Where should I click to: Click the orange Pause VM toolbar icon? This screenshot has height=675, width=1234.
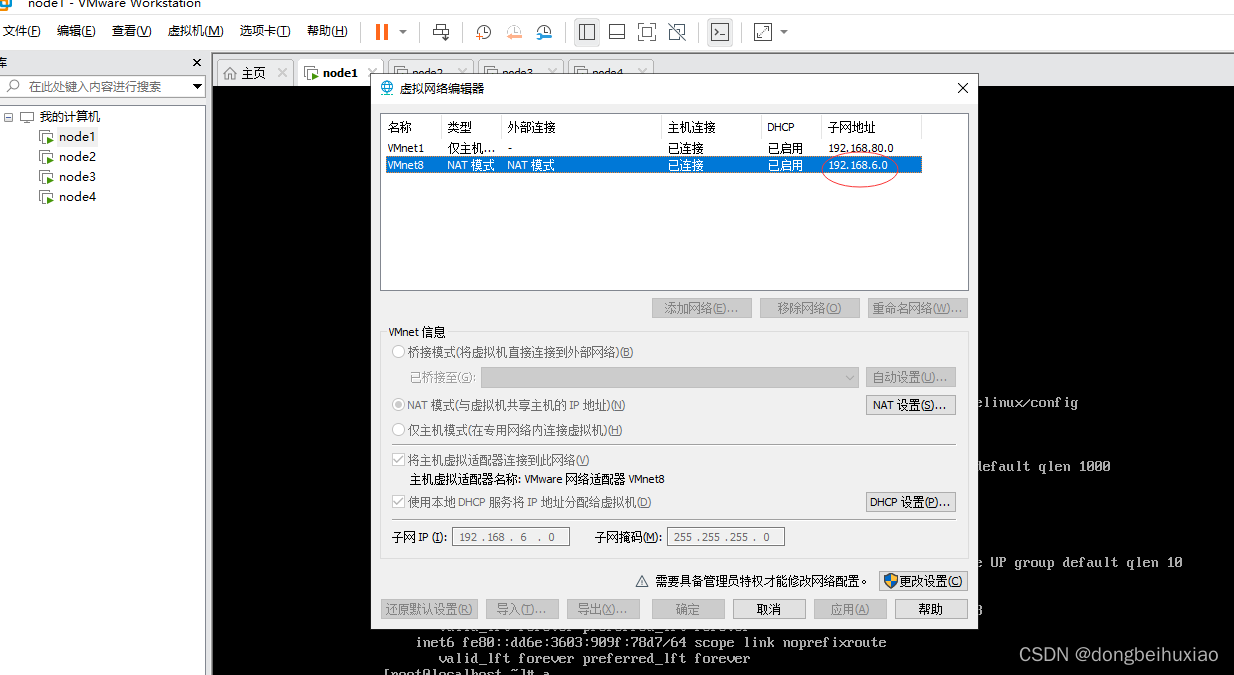coord(381,32)
